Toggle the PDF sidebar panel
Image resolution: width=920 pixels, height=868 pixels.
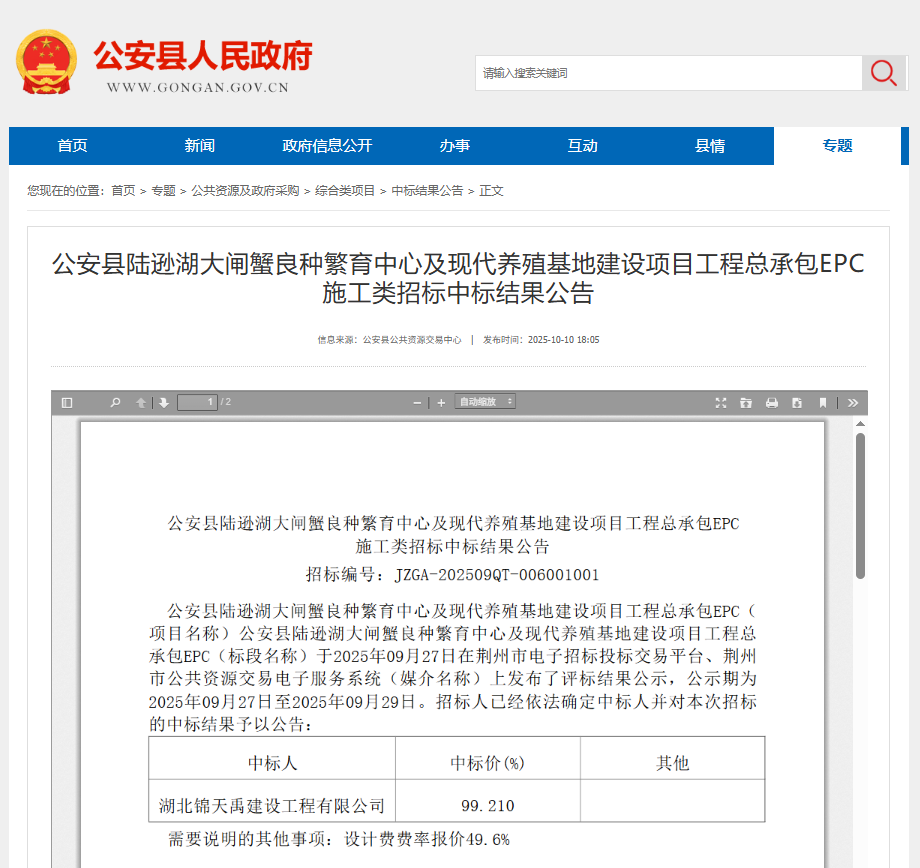[66, 402]
